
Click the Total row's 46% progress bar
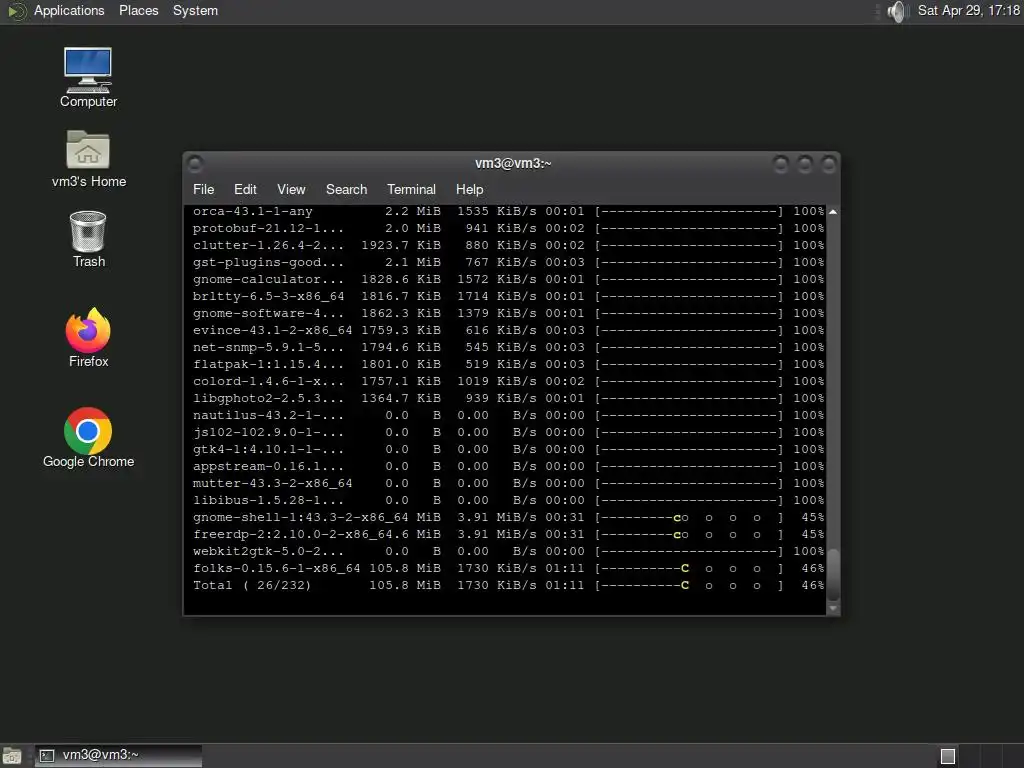689,585
